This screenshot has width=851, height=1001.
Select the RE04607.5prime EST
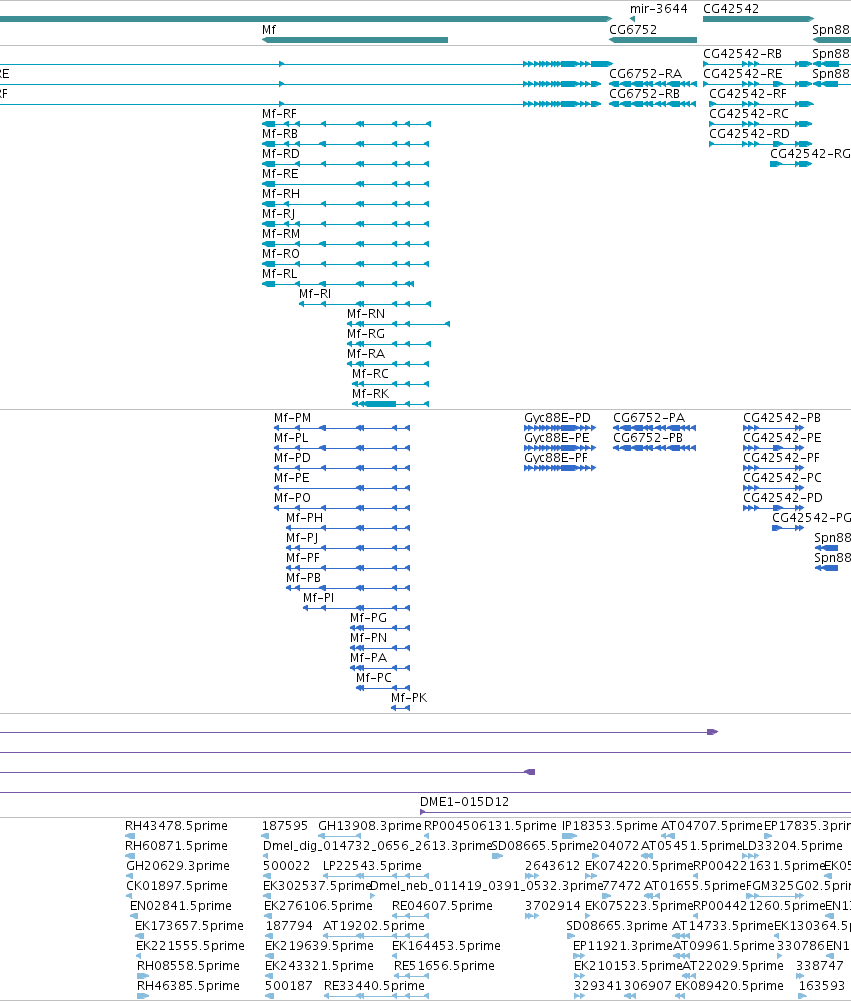point(410,916)
